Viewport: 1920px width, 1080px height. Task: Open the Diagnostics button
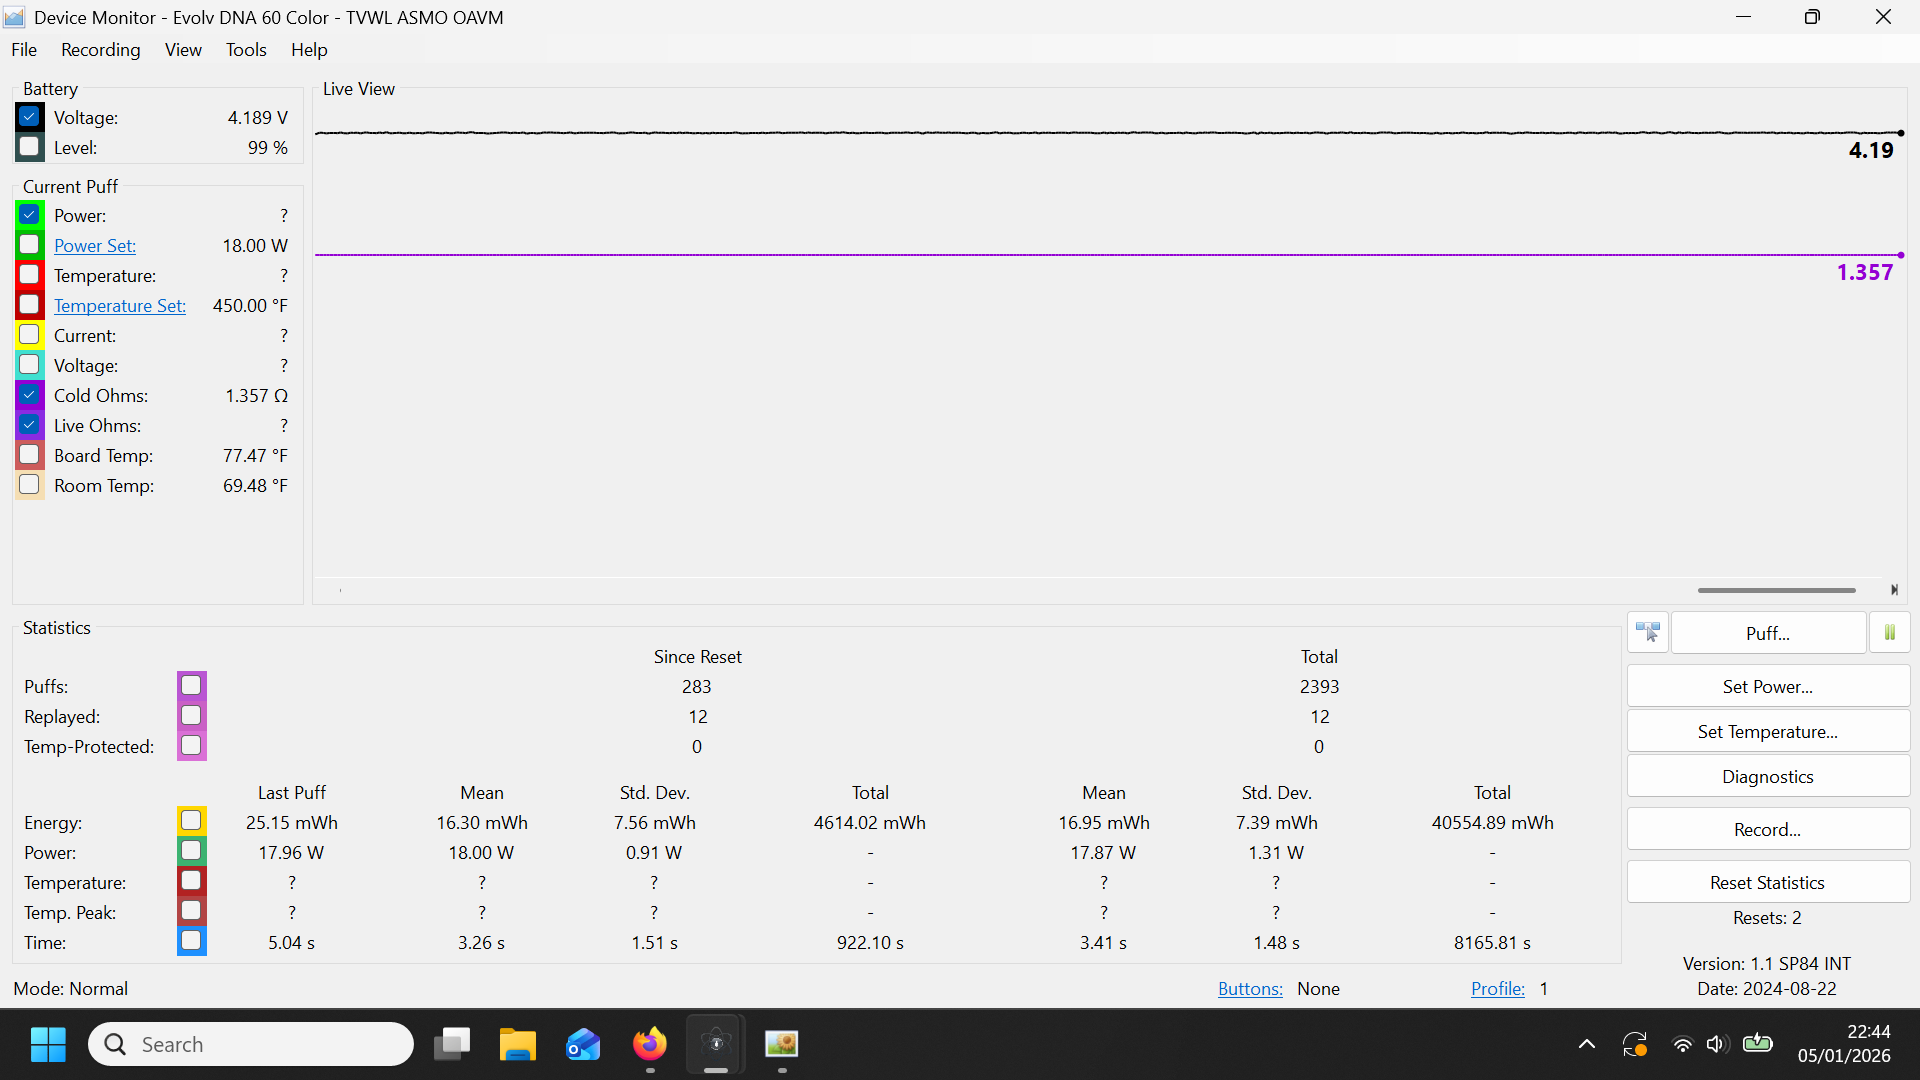point(1767,777)
